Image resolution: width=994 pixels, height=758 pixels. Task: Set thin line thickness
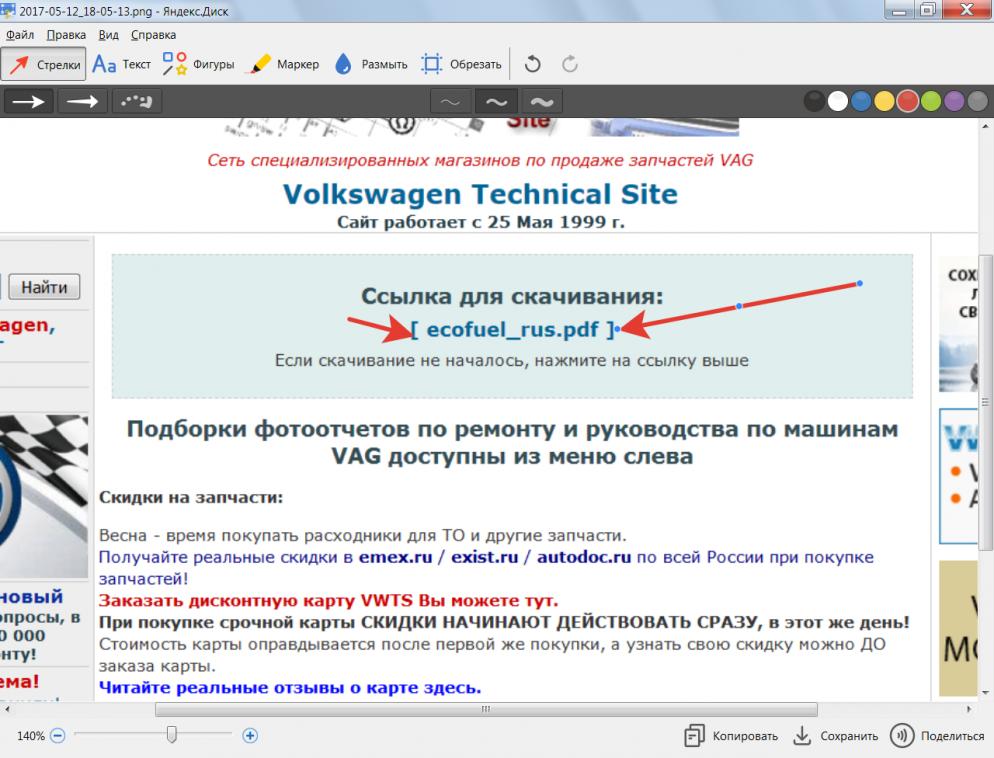coord(450,101)
